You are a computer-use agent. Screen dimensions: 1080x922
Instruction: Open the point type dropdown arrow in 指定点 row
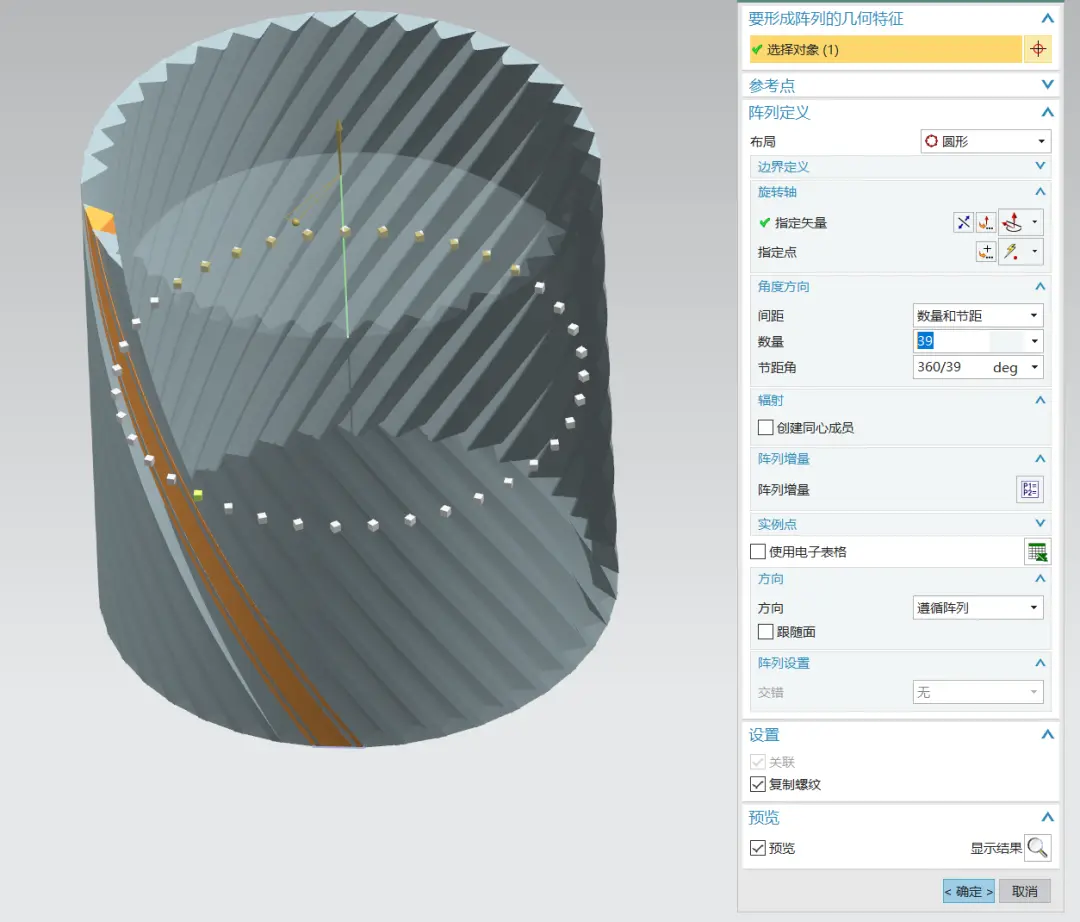[x=1035, y=252]
